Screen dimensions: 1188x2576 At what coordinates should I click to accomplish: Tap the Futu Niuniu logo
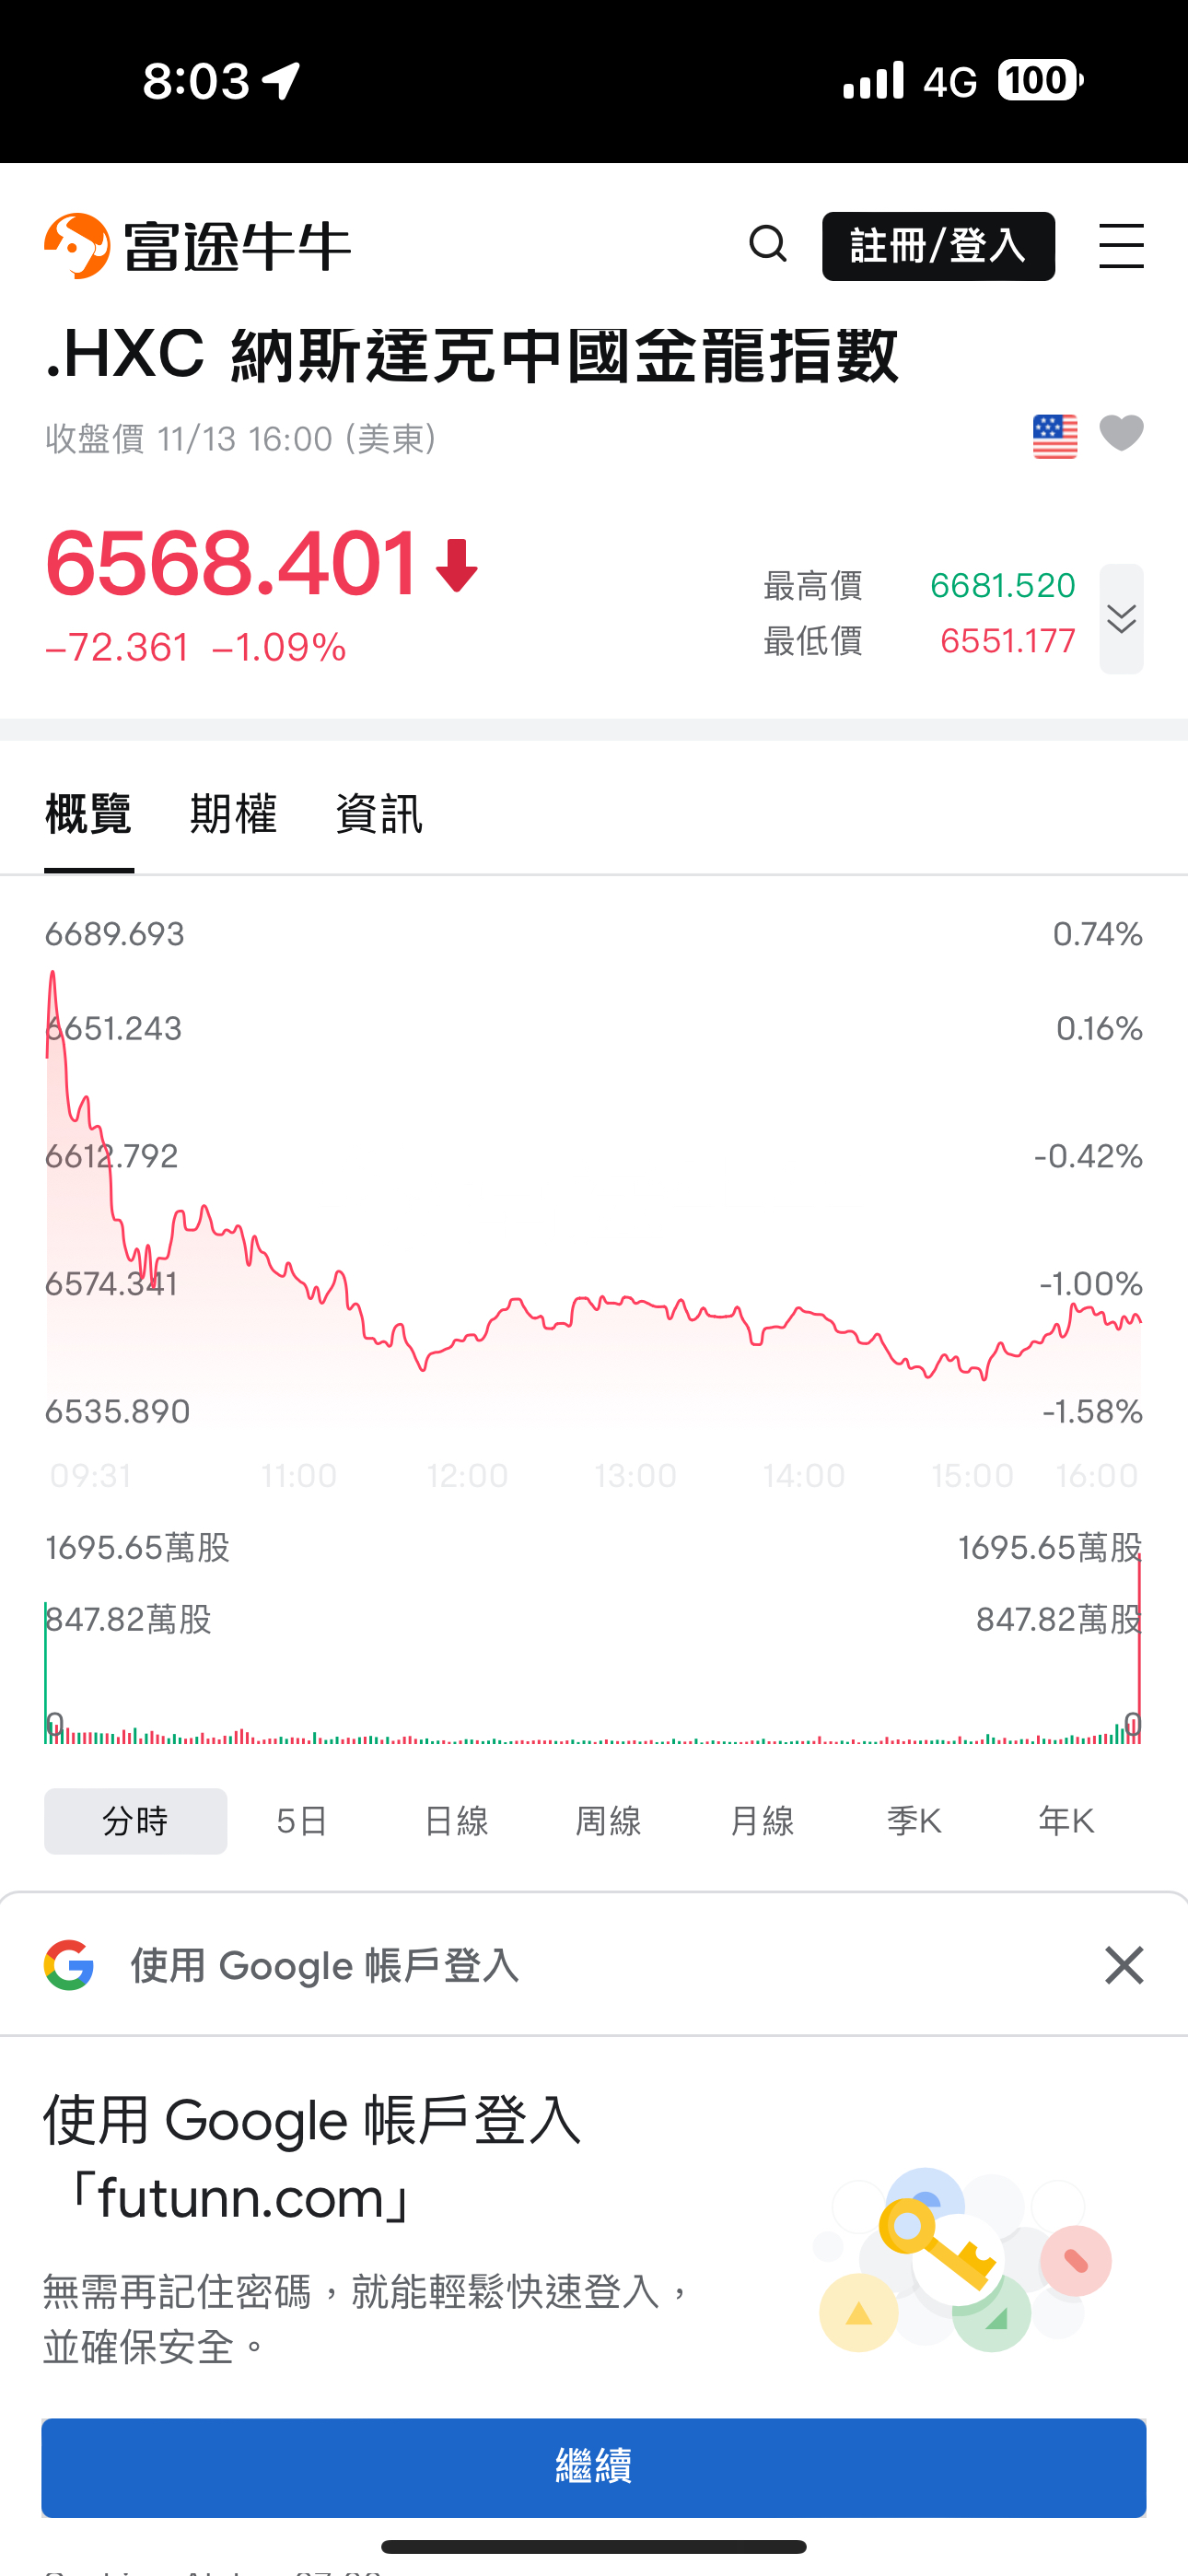pyautogui.click(x=197, y=246)
